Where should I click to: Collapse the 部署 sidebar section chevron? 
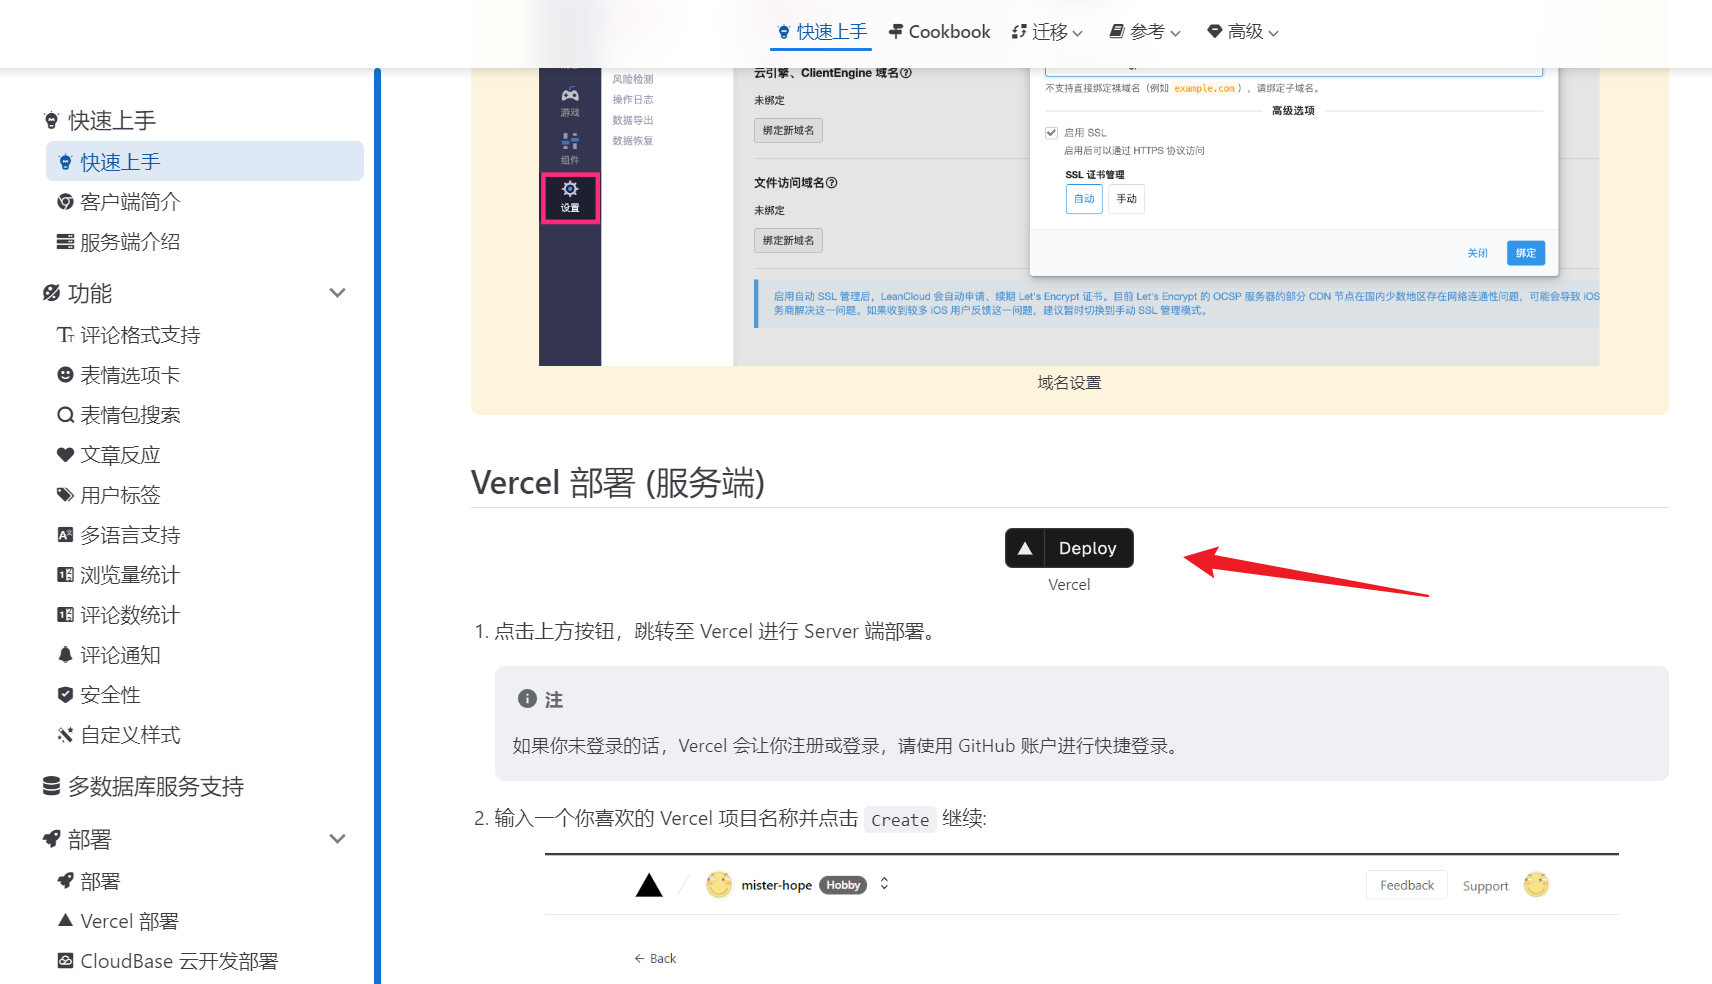point(337,839)
